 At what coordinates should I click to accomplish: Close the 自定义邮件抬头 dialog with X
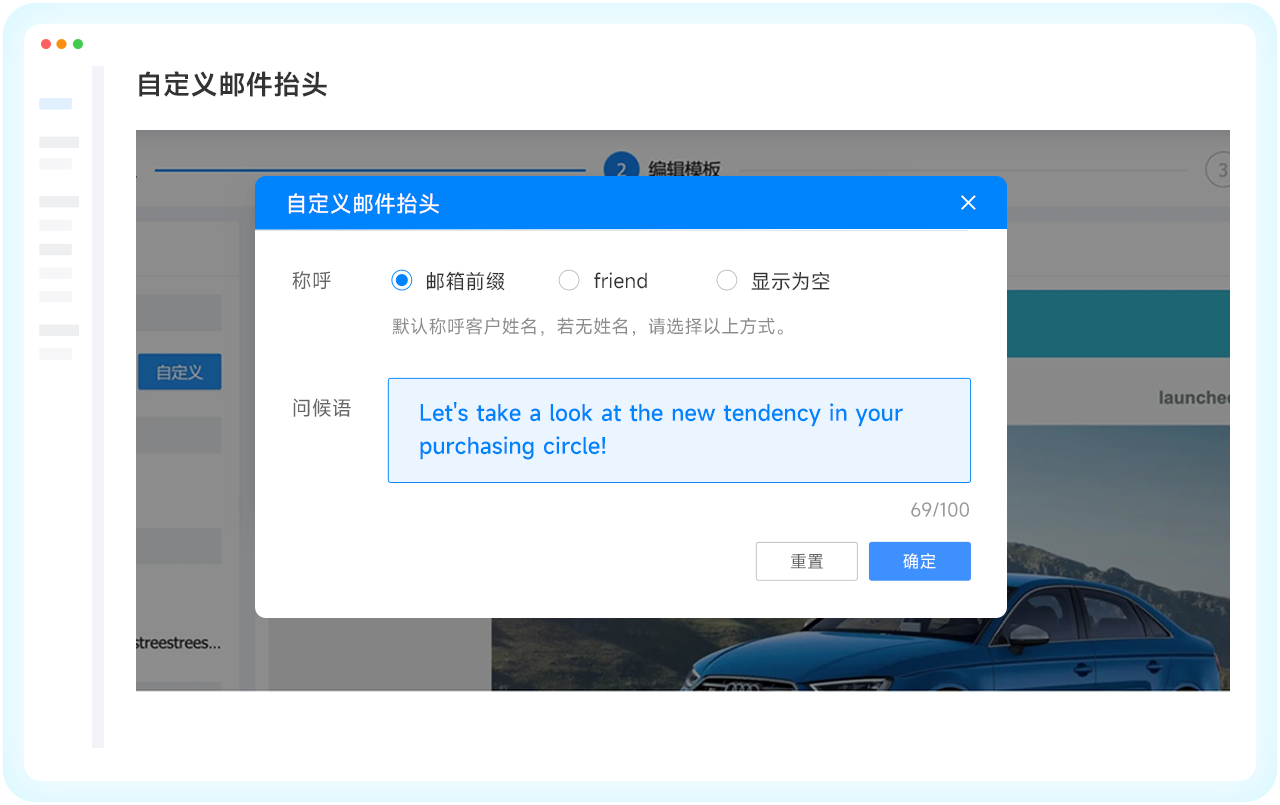[967, 203]
